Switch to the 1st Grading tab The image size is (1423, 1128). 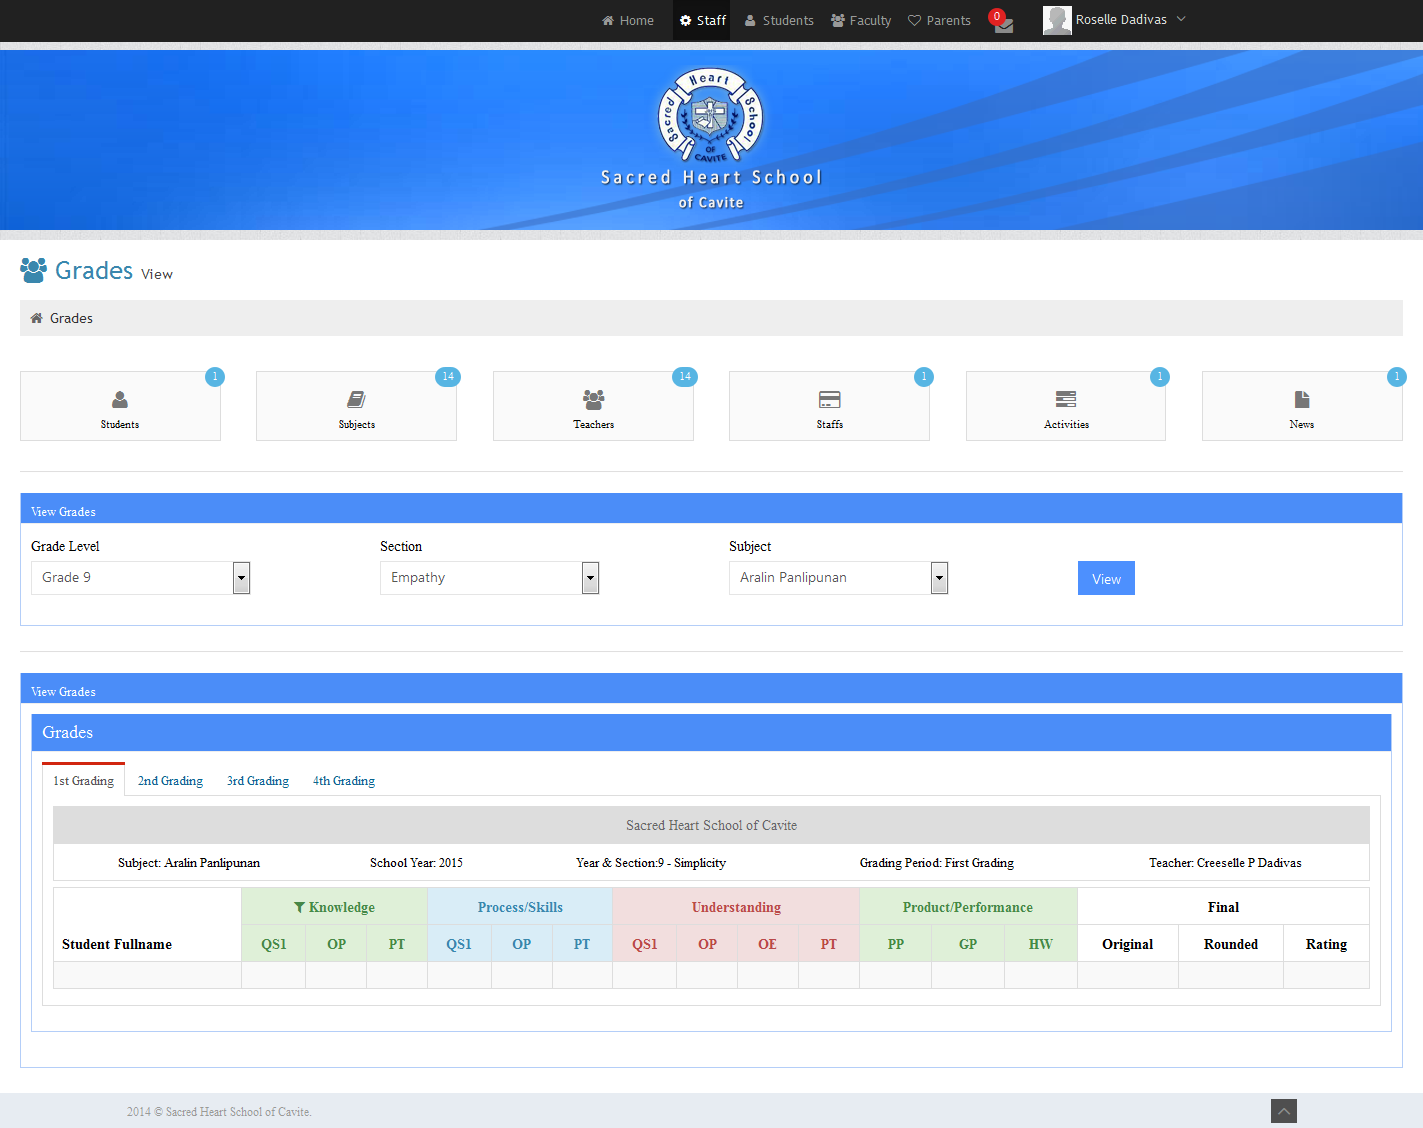83,780
